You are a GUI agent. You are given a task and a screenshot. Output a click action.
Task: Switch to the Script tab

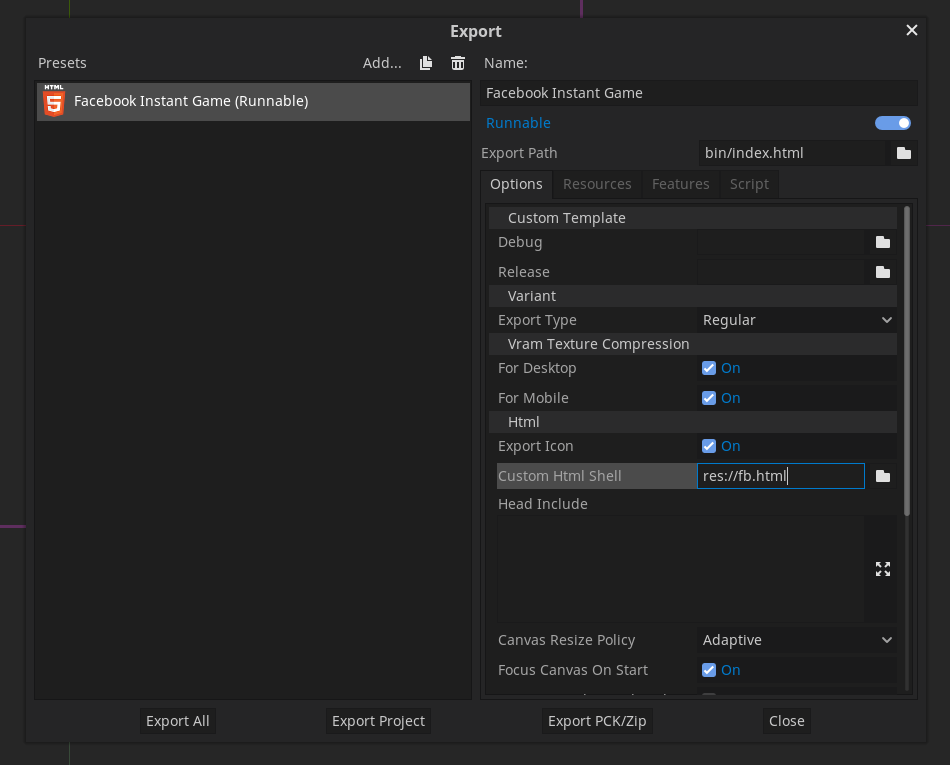point(749,184)
